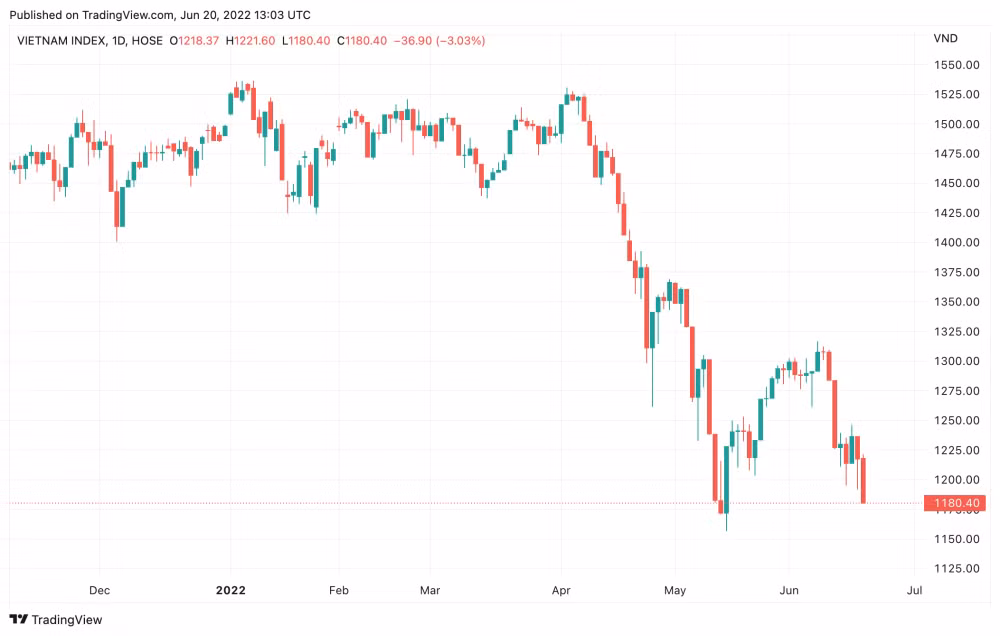Click the 1400.00 price axis level

click(x=957, y=242)
